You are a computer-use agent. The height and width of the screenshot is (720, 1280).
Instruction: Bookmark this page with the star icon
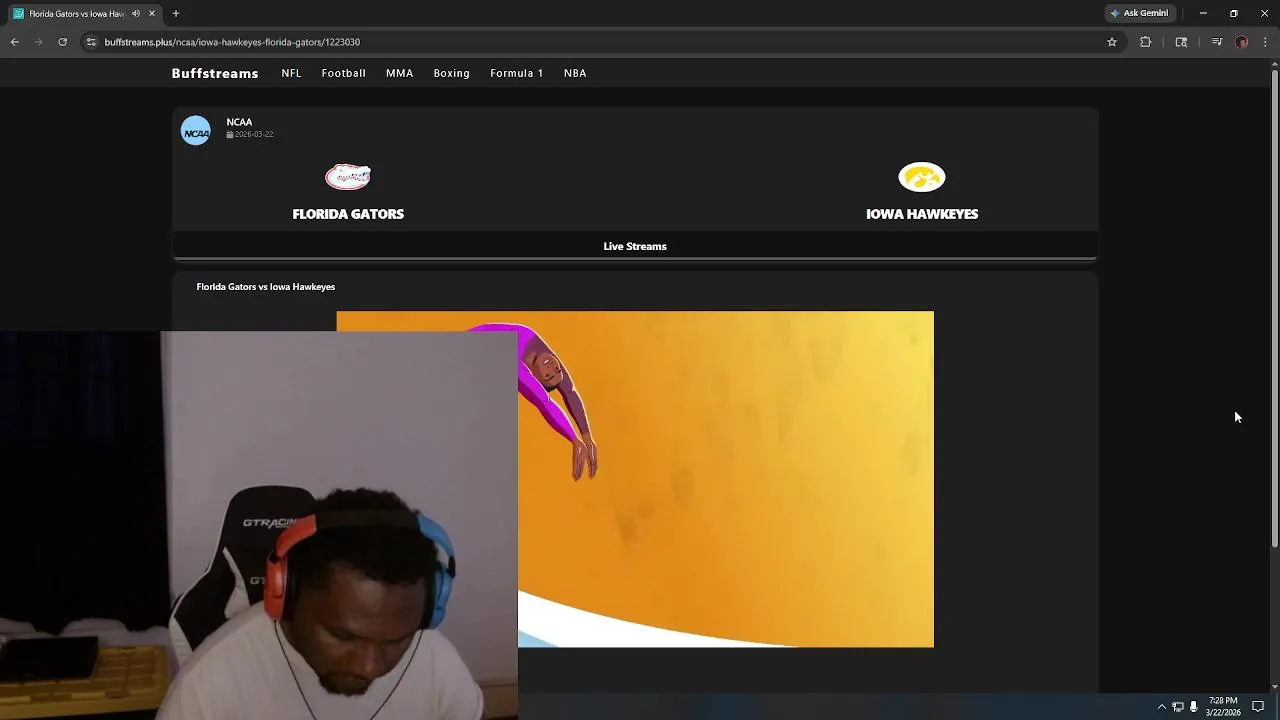pos(1112,42)
